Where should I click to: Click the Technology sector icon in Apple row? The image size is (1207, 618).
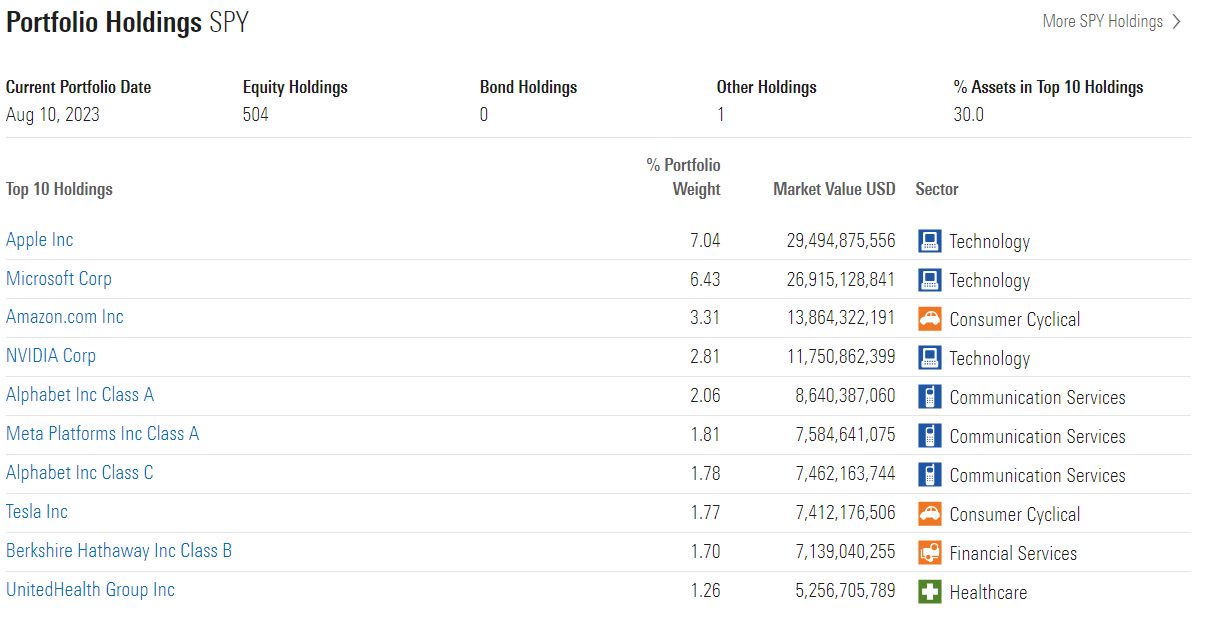(930, 241)
